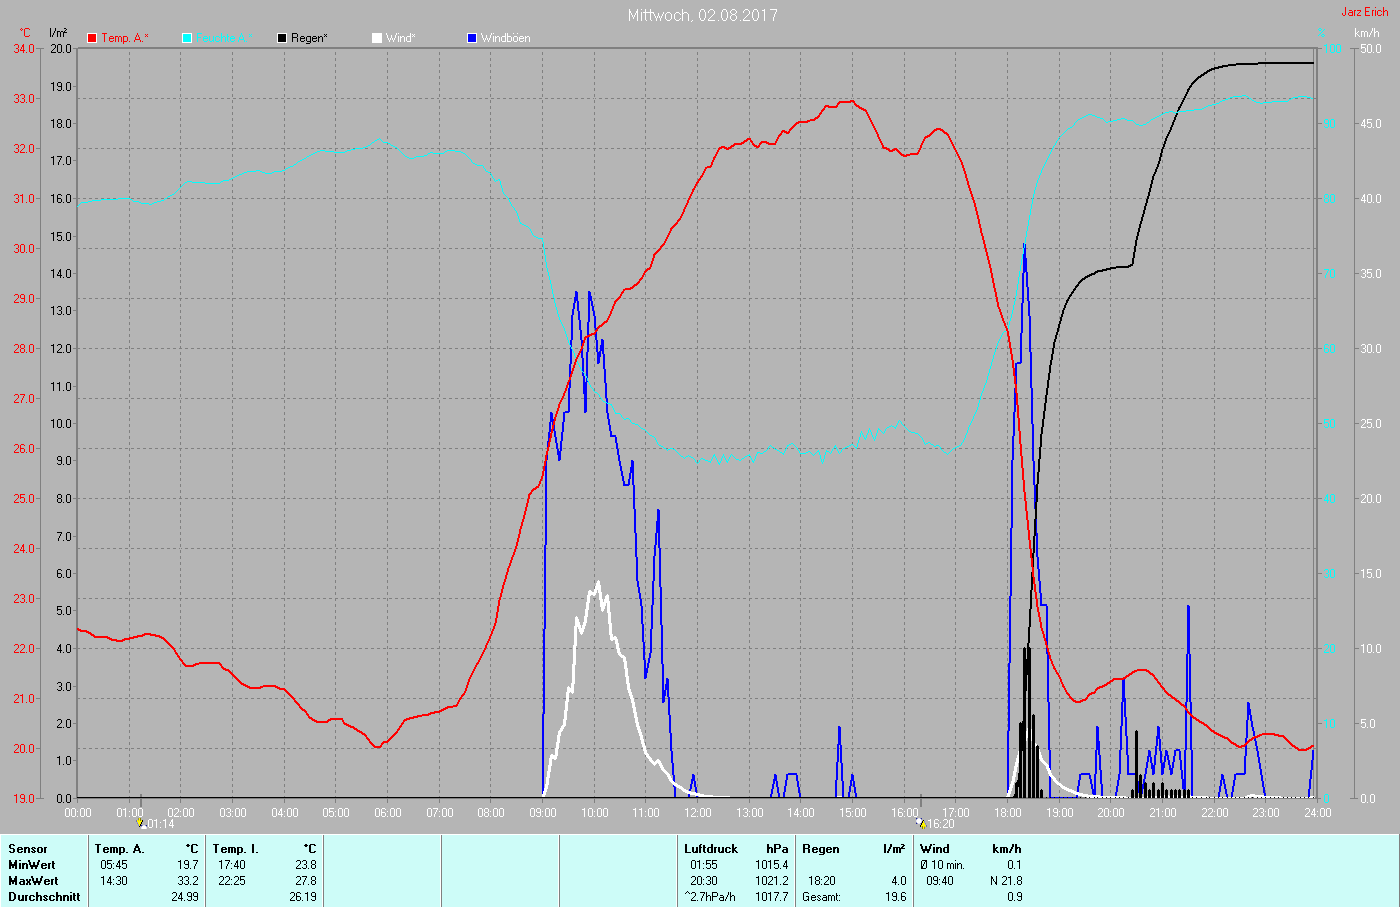1400x907 pixels.
Task: Click the '25.0' wind speed axis label
Action: click(1369, 424)
